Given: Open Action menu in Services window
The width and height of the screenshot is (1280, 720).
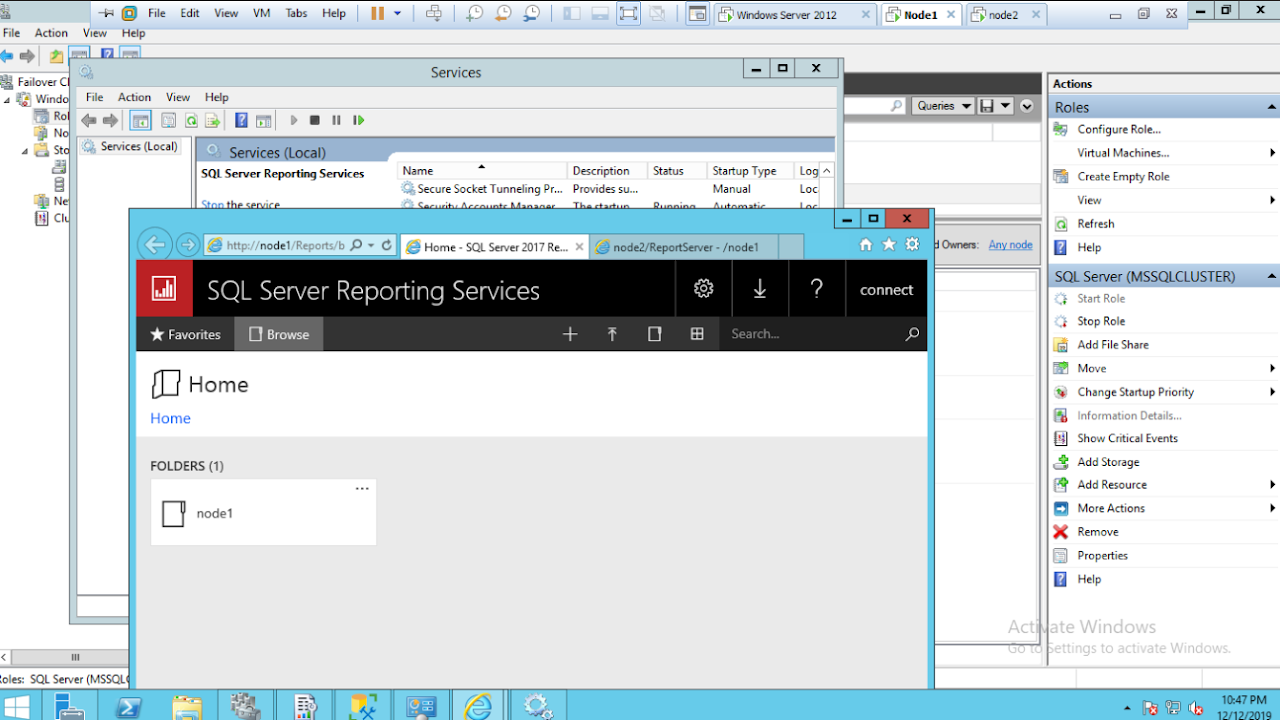Looking at the screenshot, I should tap(134, 97).
